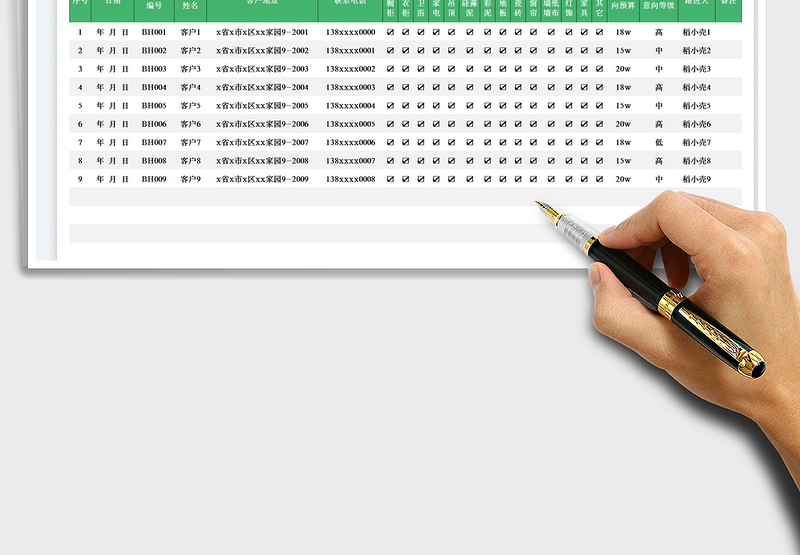The image size is (800, 555).
Task: Select address ending in 9-2003
Action: point(262,69)
